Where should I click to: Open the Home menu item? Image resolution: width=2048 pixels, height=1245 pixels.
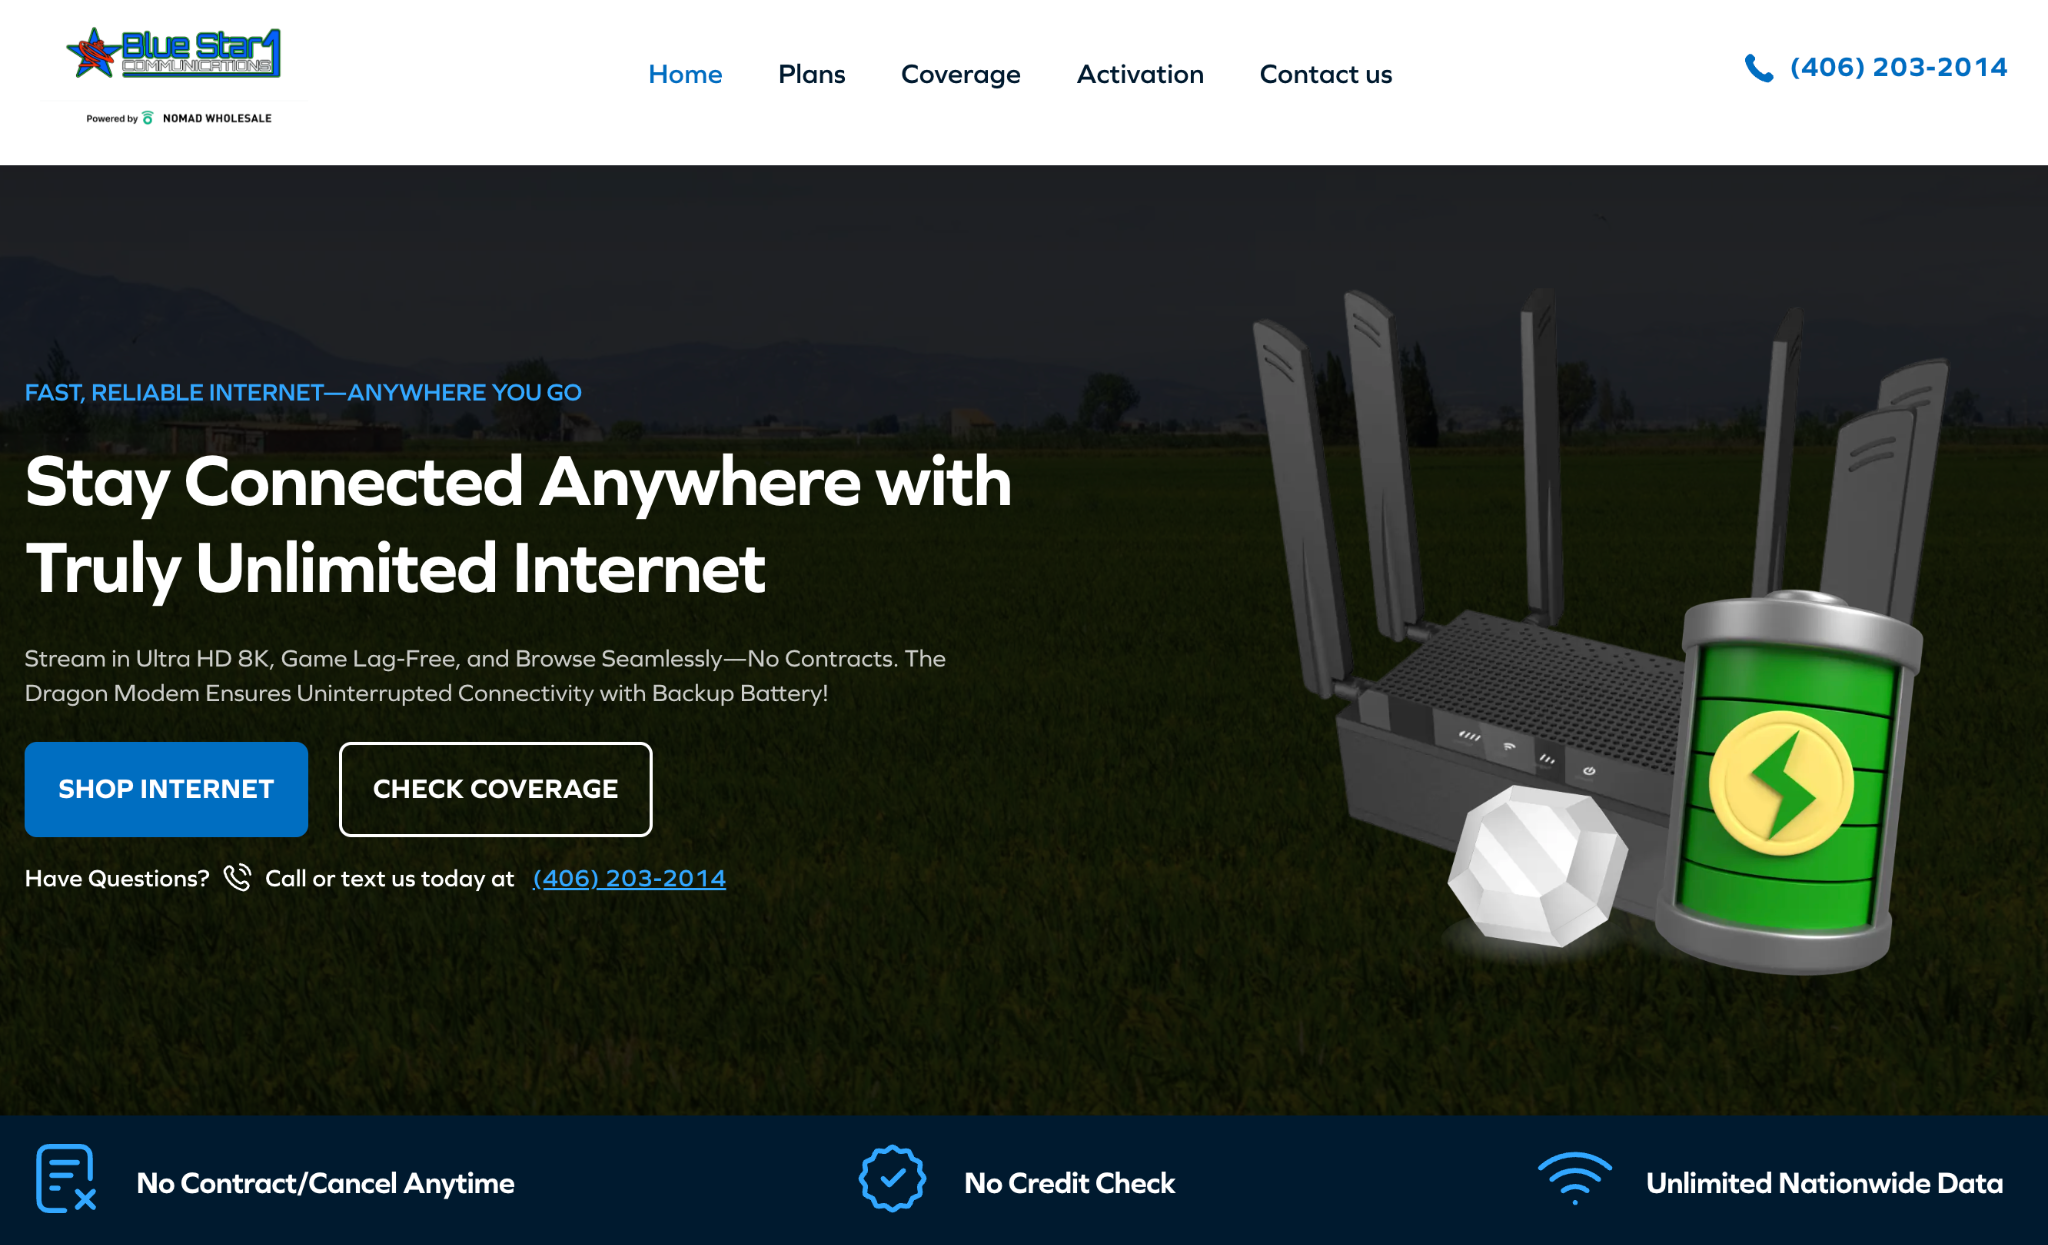point(685,74)
